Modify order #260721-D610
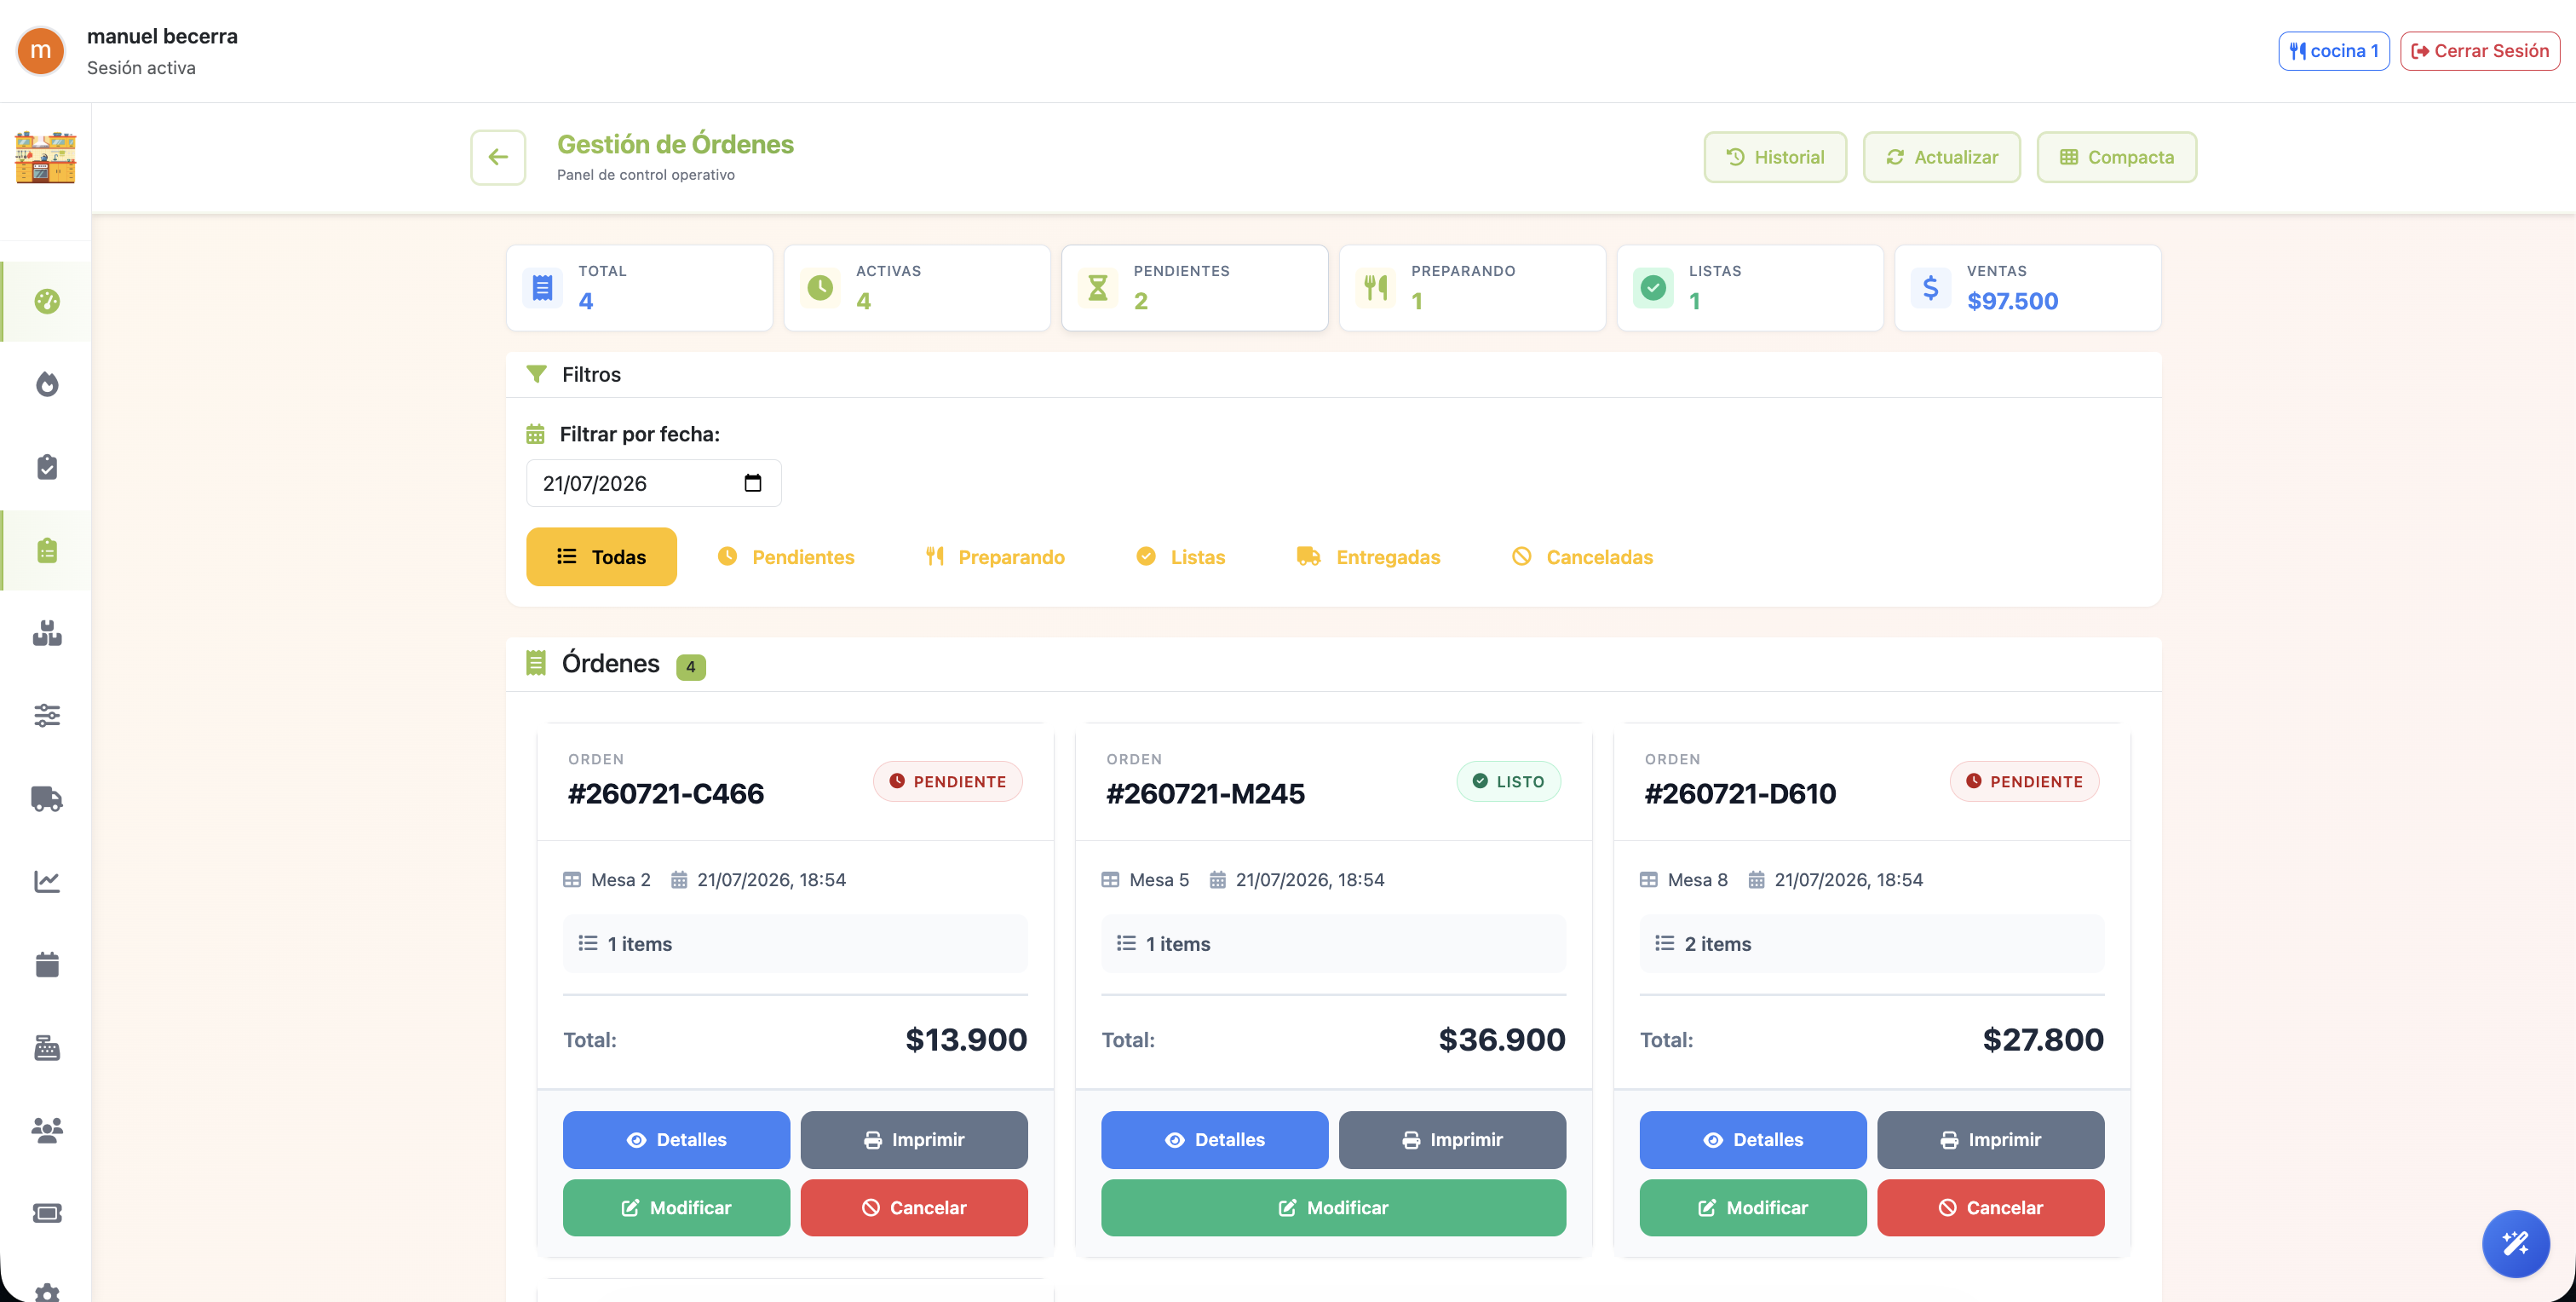 point(1753,1208)
